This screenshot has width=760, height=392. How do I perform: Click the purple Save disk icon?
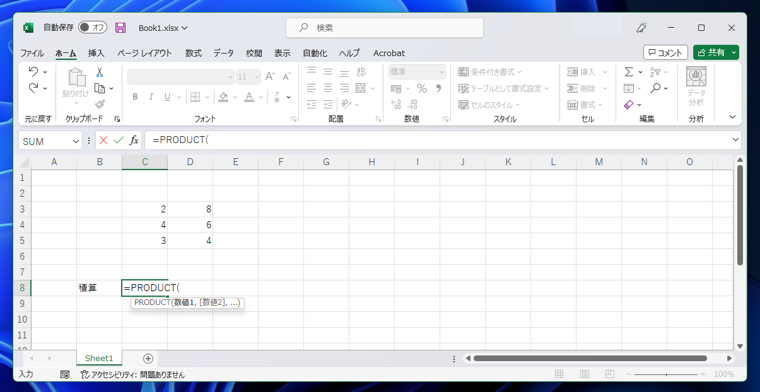click(x=120, y=28)
